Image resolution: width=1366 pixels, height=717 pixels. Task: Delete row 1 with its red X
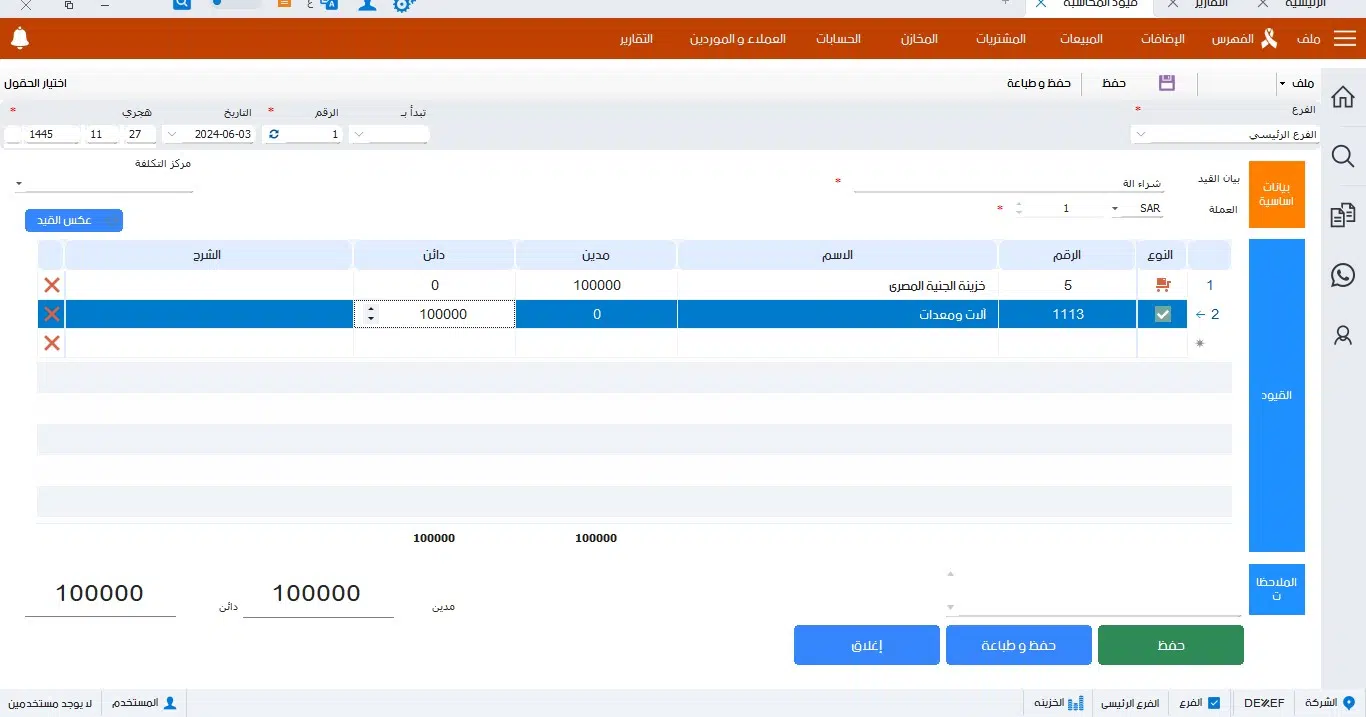tap(52, 285)
